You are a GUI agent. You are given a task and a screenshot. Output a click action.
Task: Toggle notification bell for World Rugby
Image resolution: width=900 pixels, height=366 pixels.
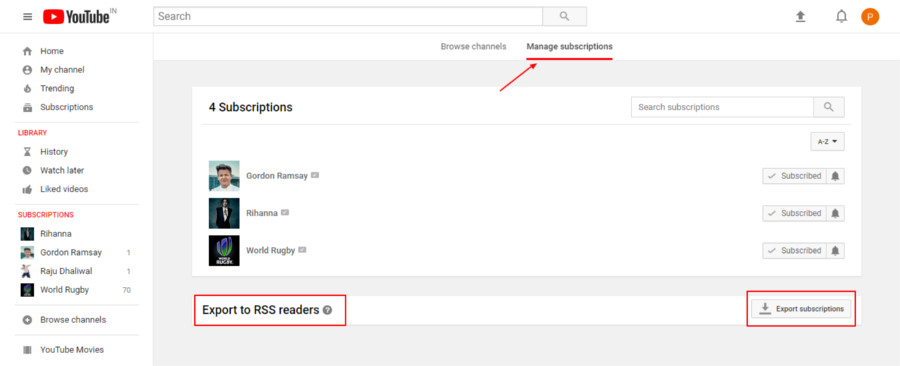[x=835, y=251]
